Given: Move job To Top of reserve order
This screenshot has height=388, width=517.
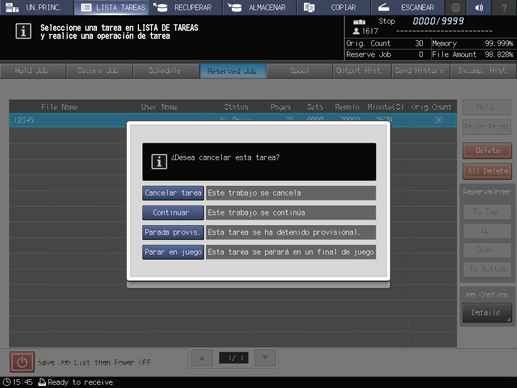Looking at the screenshot, I should (487, 211).
